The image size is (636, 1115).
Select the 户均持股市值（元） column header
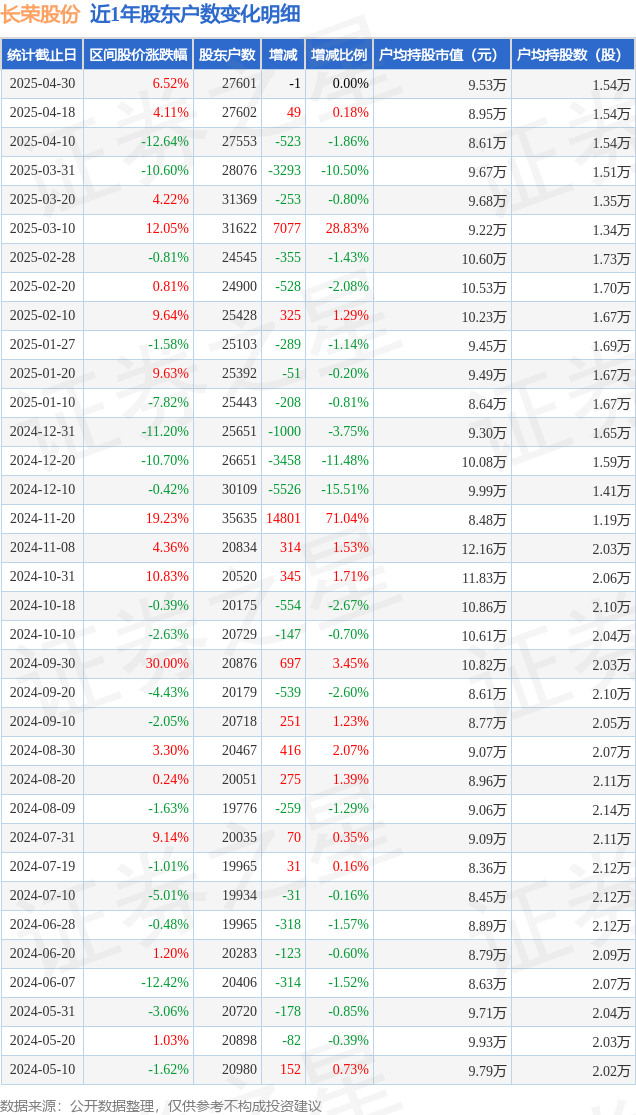coord(442,55)
